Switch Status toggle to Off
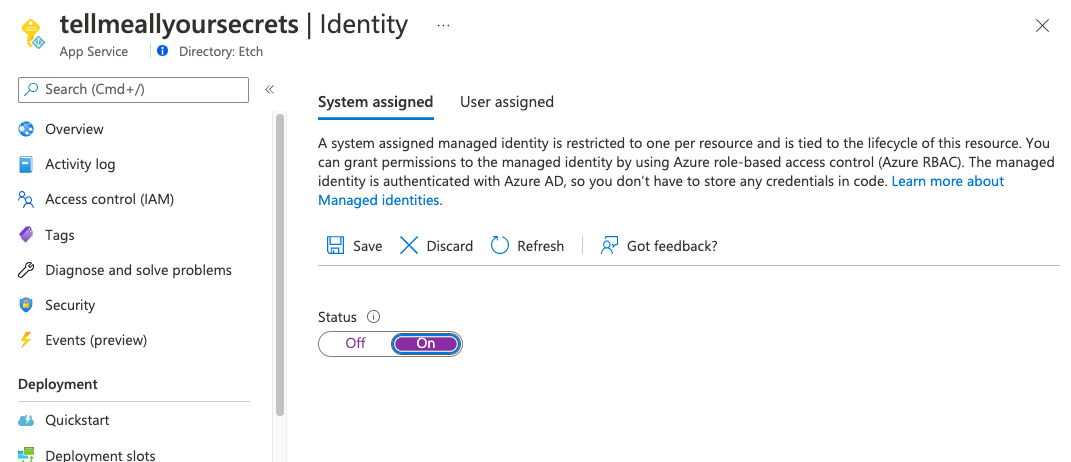This screenshot has width=1071, height=462. [x=355, y=343]
